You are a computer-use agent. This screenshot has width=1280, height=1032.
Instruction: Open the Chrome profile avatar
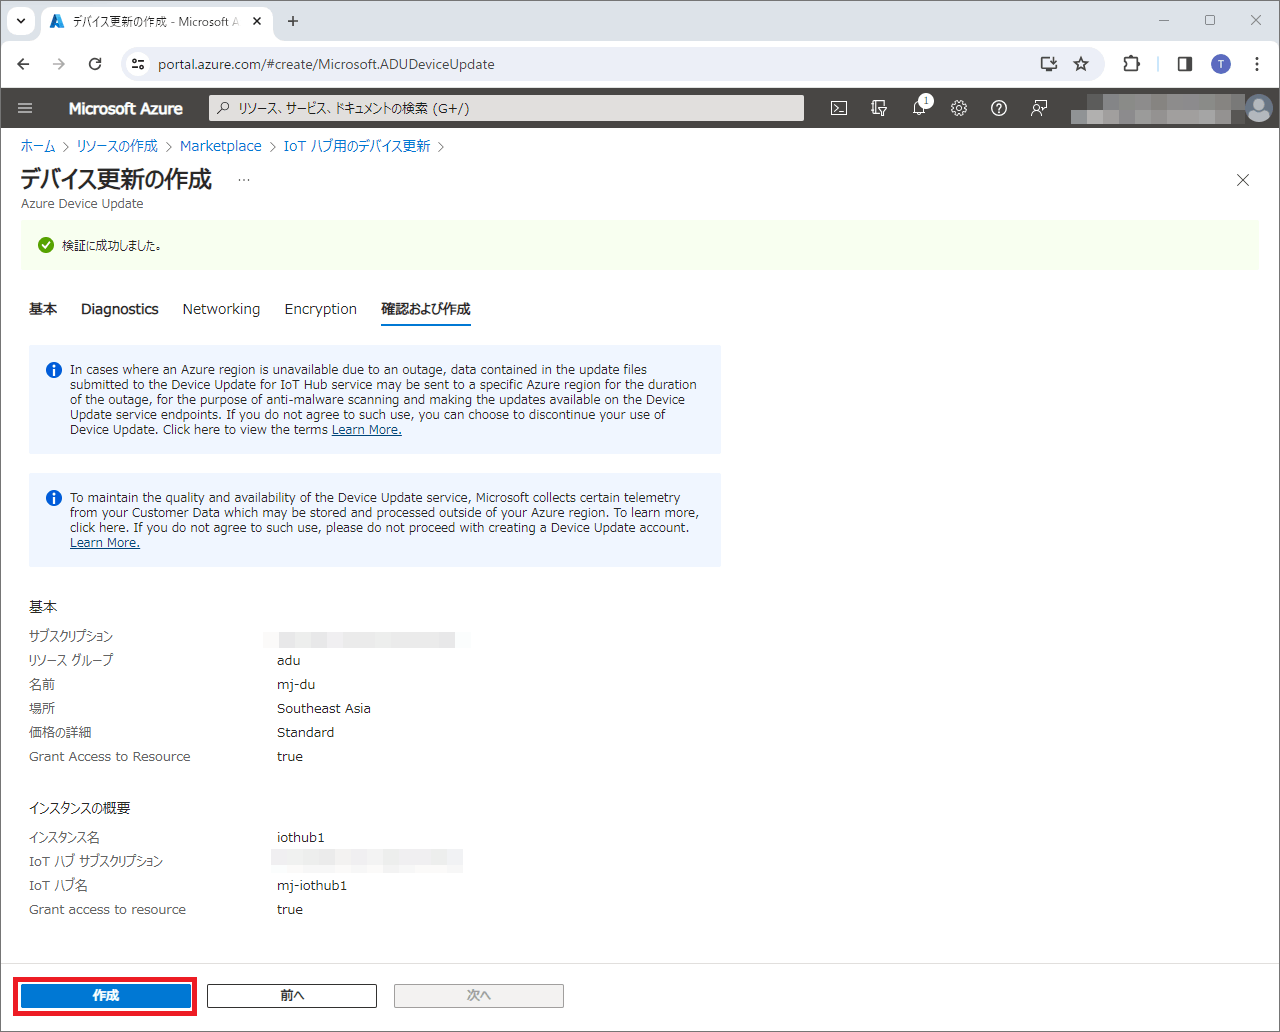coord(1221,64)
